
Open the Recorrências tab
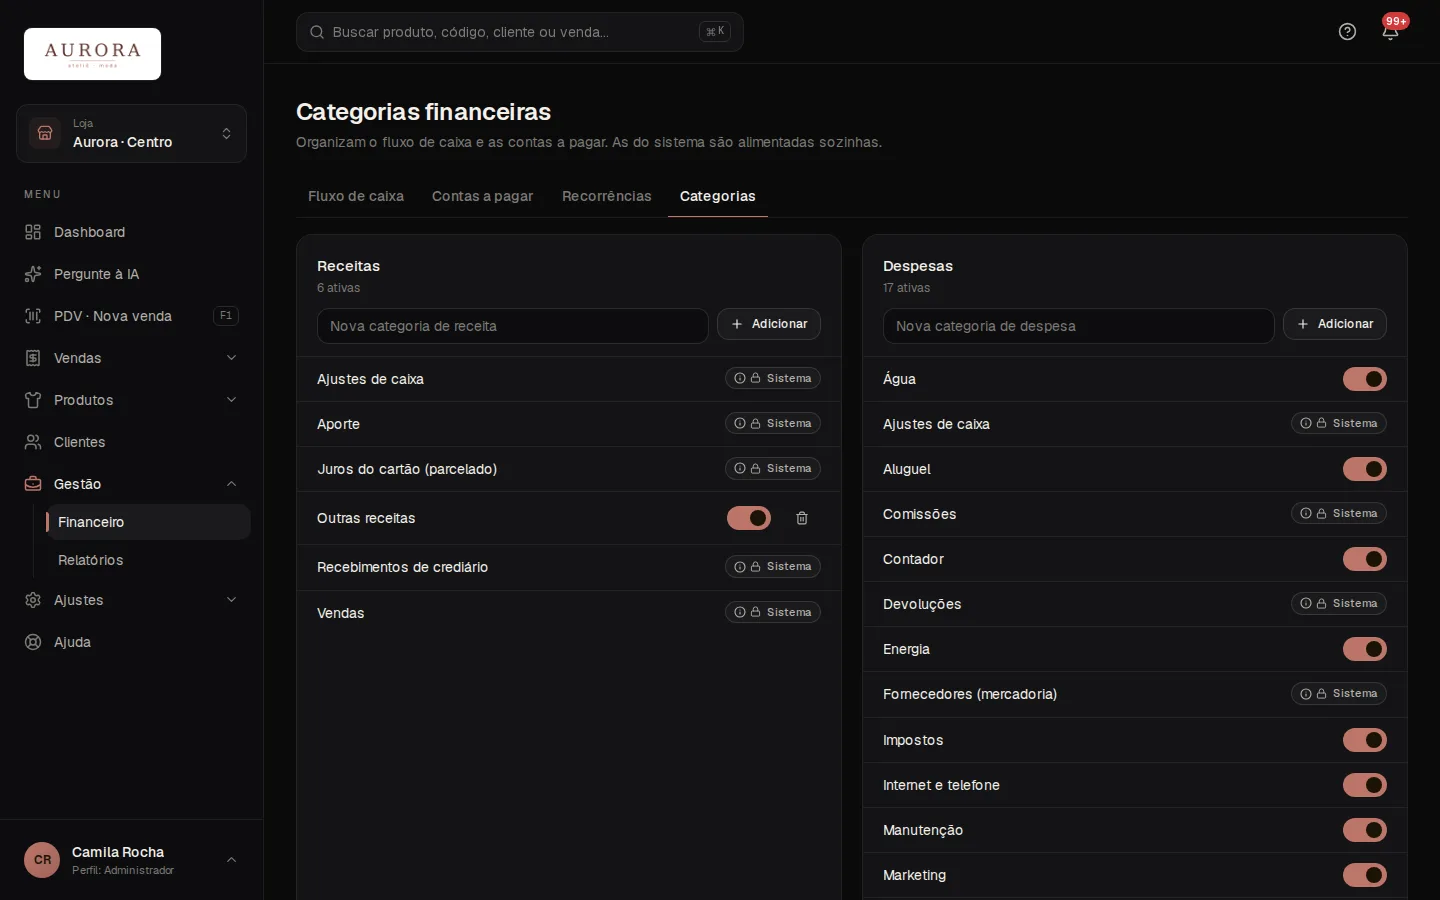pyautogui.click(x=606, y=196)
